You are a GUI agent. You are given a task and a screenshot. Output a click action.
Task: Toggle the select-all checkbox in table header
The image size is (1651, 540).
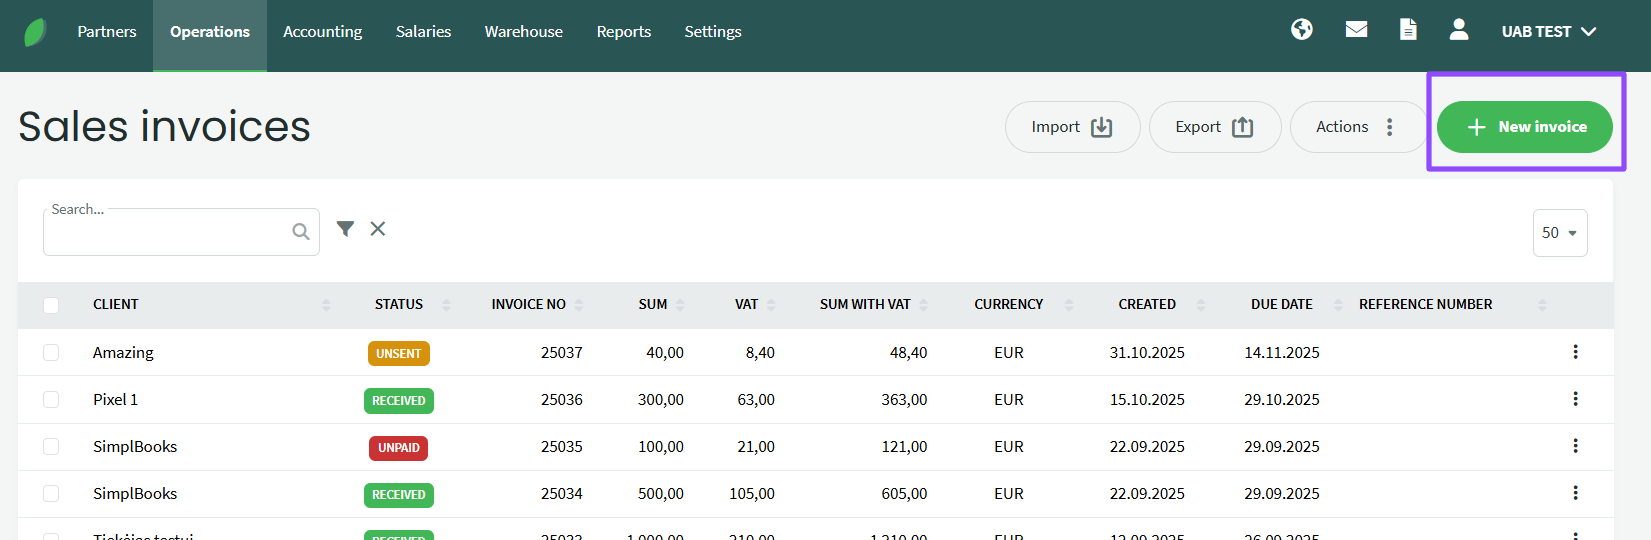51,305
